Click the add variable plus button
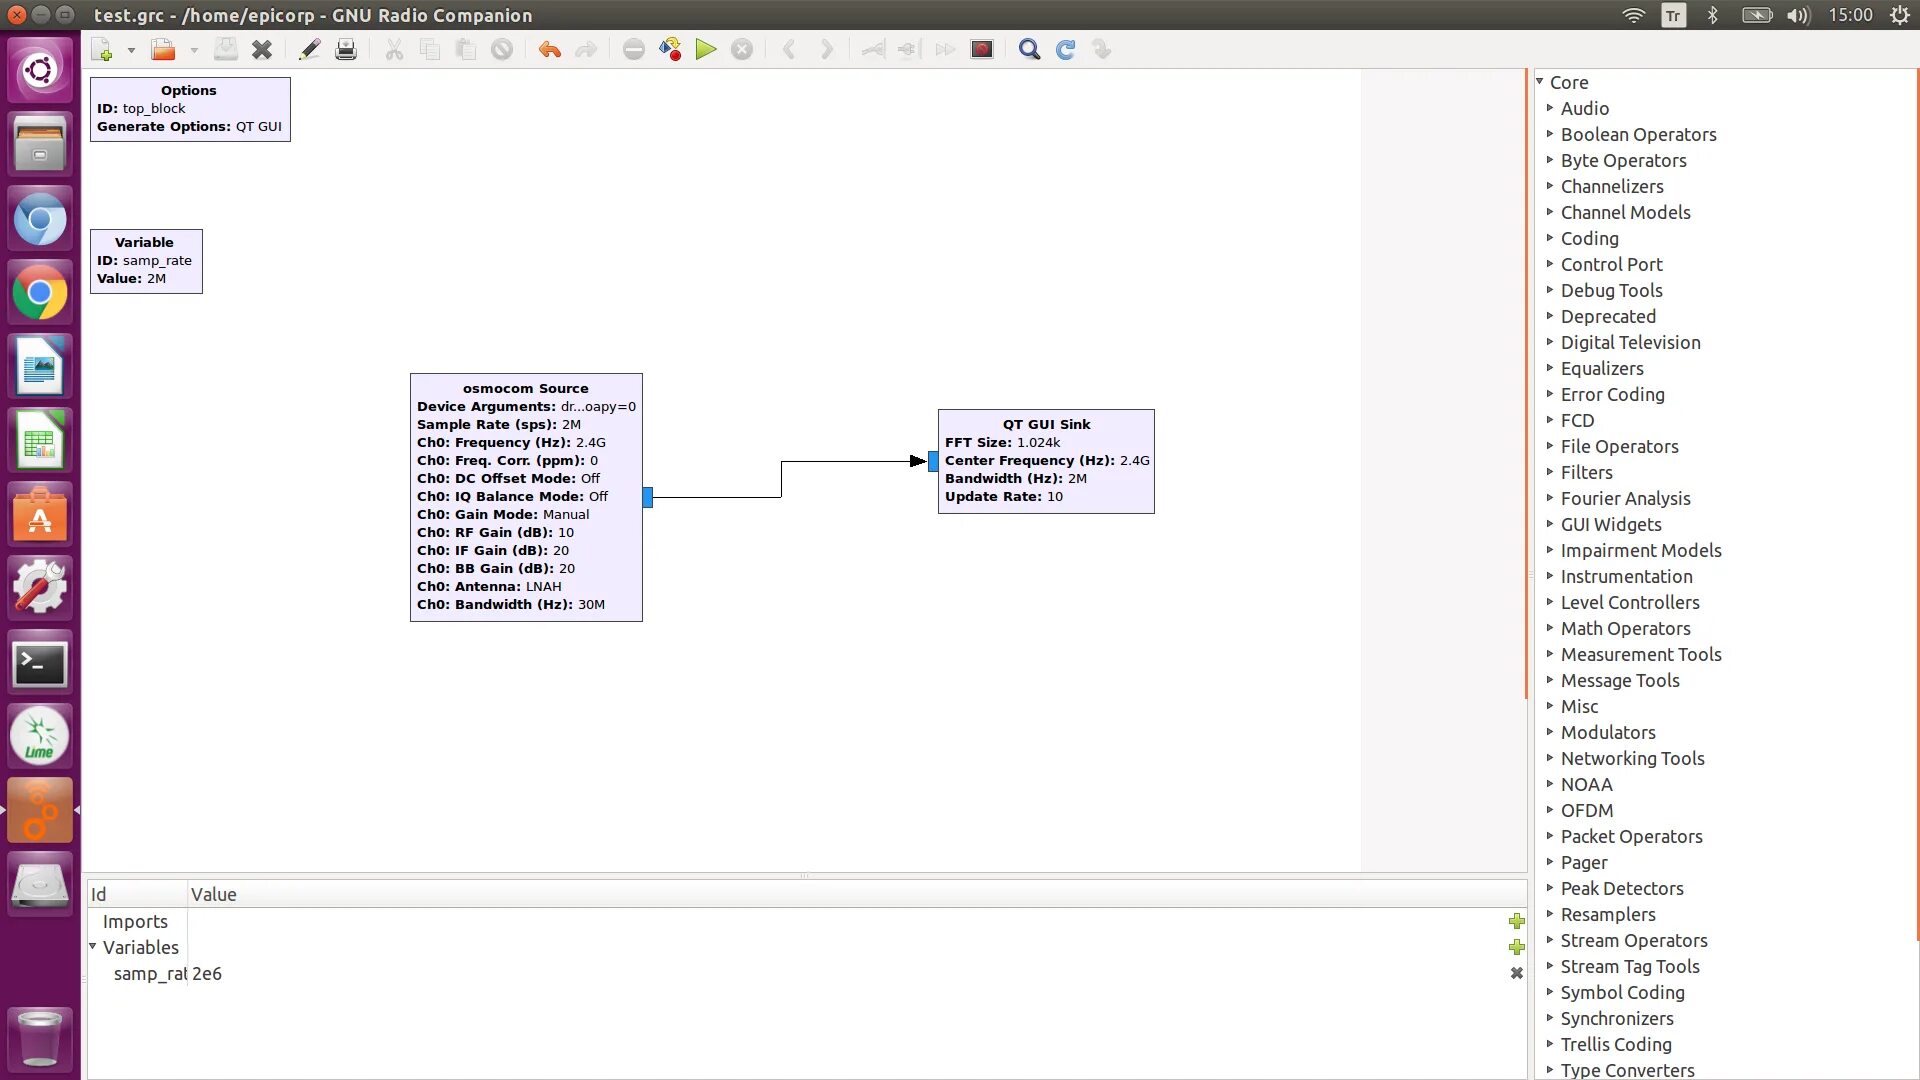Image resolution: width=1920 pixels, height=1080 pixels. tap(1516, 947)
